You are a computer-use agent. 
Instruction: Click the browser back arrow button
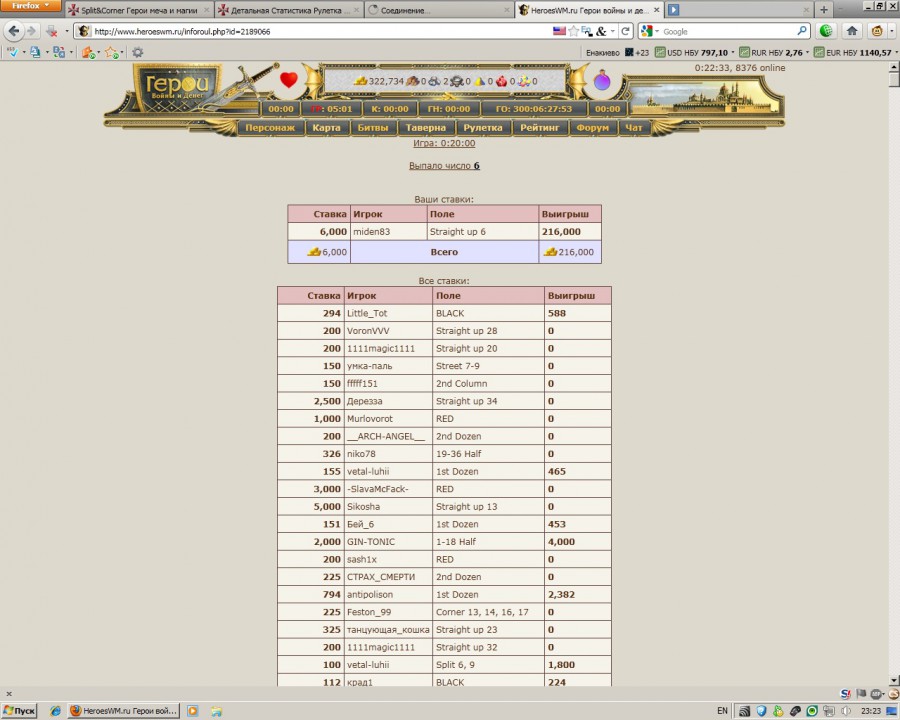(x=14, y=31)
